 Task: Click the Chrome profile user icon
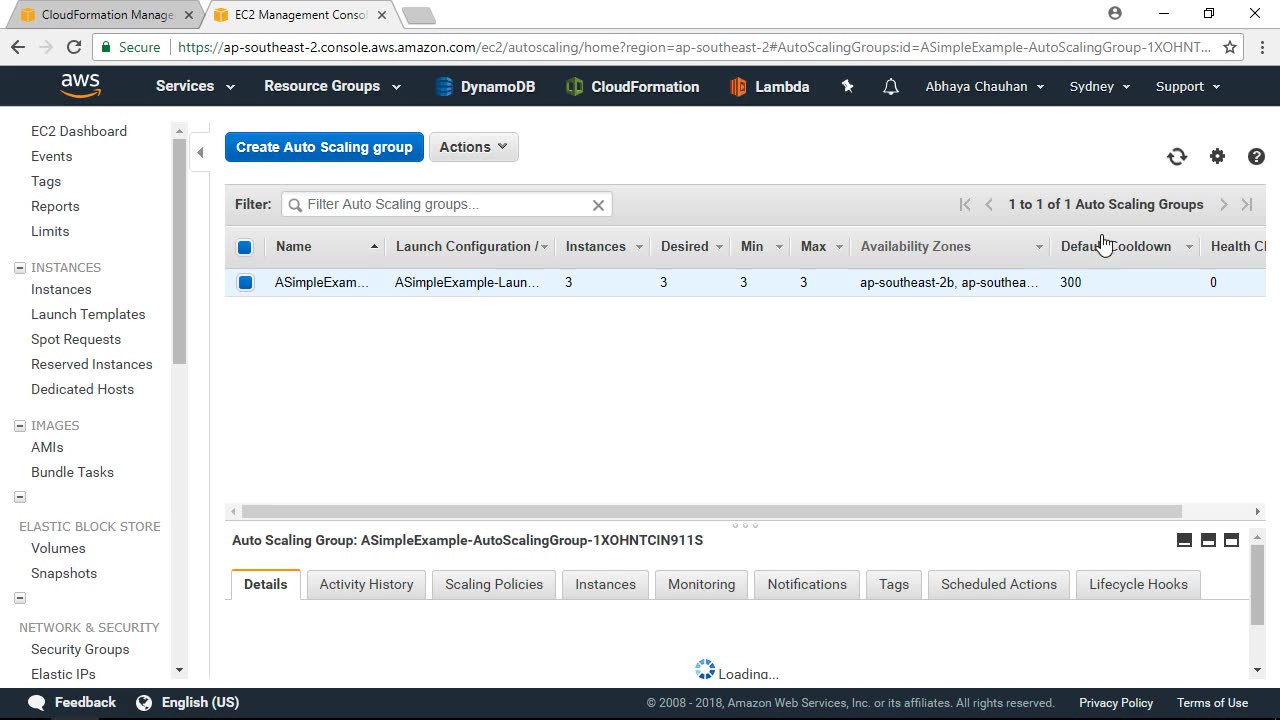point(1115,14)
